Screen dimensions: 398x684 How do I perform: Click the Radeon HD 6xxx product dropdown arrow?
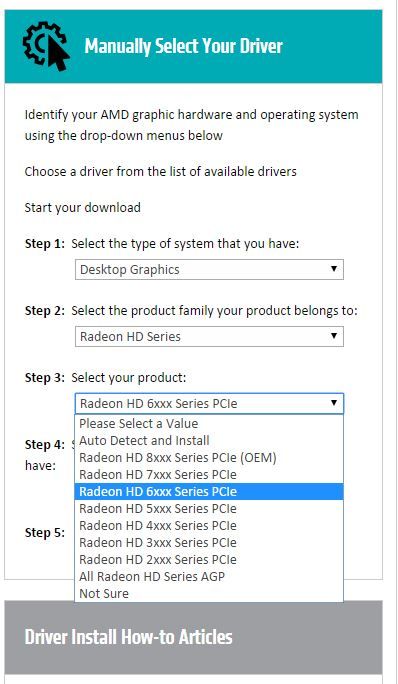334,403
